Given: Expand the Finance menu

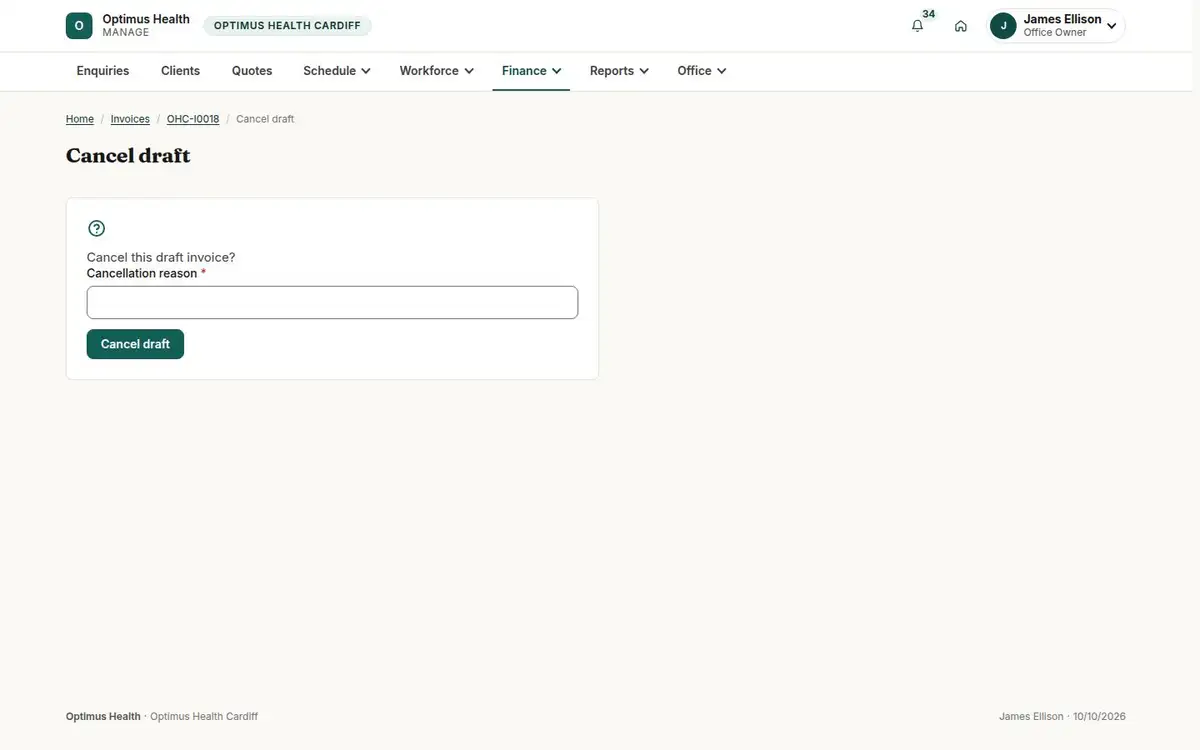Looking at the screenshot, I should click(x=531, y=71).
